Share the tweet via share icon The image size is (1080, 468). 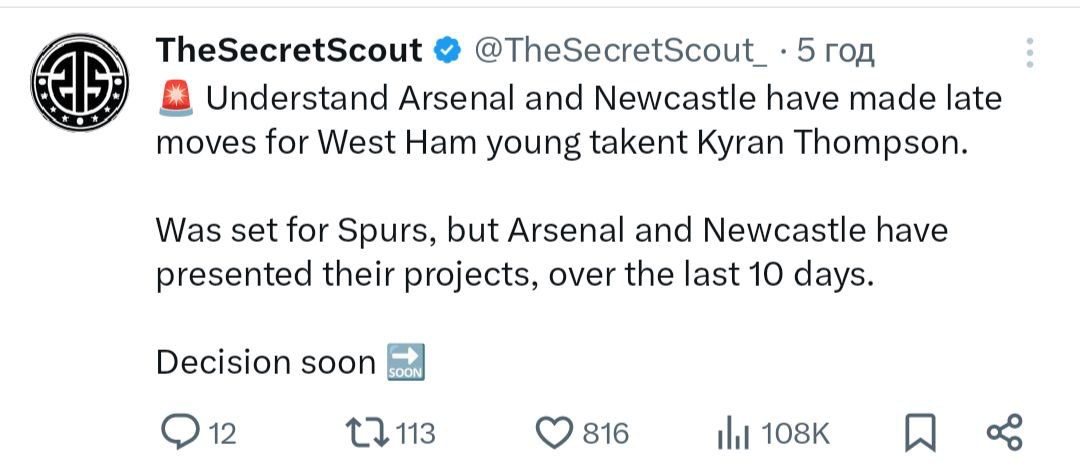[x=1004, y=432]
